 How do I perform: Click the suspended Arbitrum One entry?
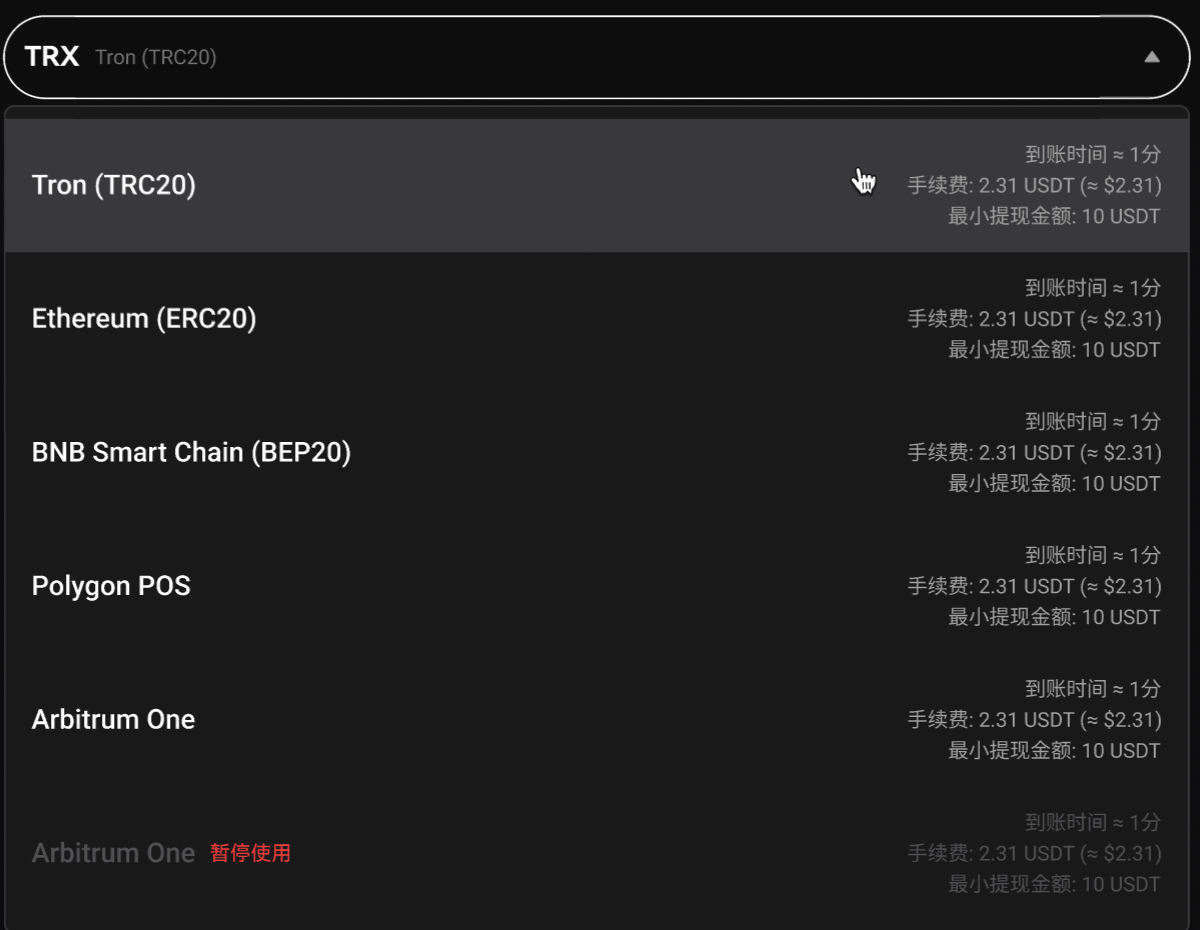click(597, 853)
